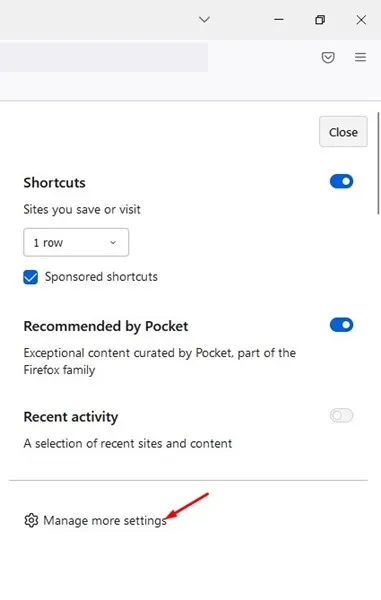Open the Save to Pocket icon

(328, 57)
